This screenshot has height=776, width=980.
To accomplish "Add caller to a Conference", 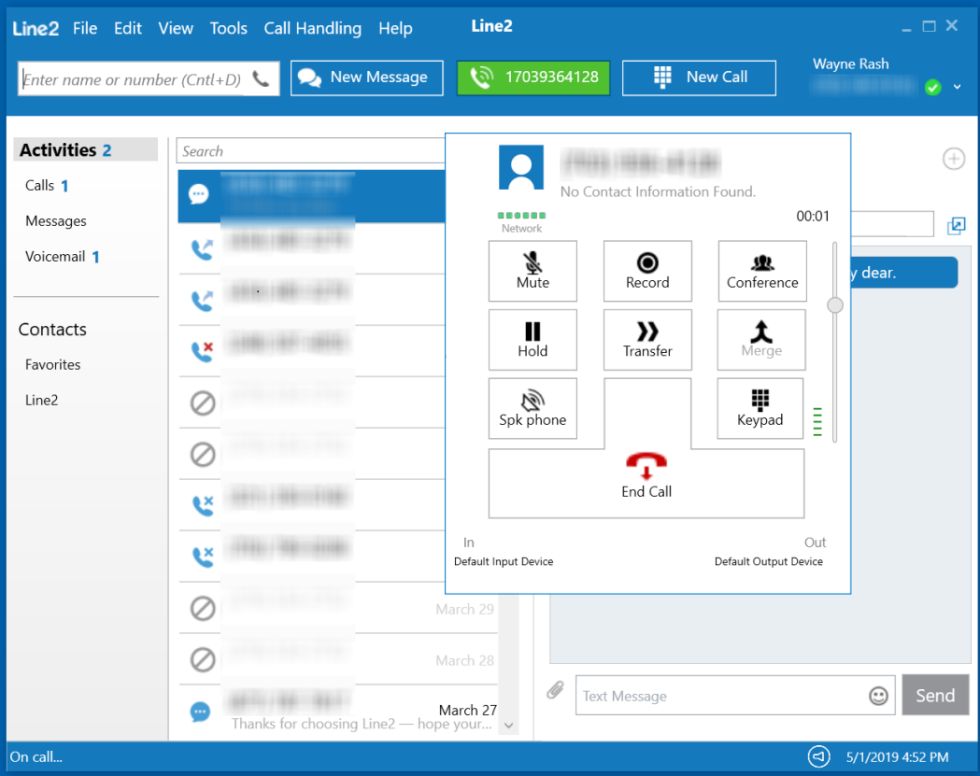I will [x=761, y=271].
